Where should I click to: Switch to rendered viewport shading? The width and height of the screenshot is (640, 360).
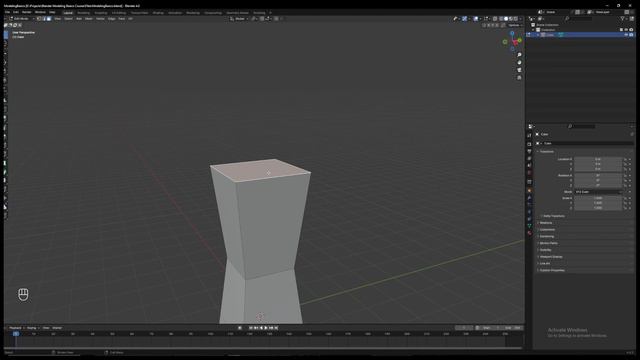pyautogui.click(x=516, y=19)
